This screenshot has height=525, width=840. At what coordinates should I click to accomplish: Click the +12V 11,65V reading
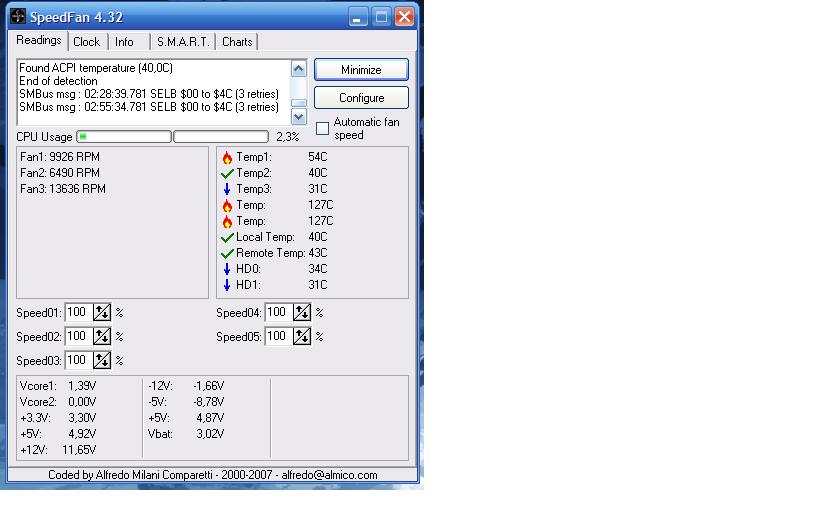tap(58, 450)
